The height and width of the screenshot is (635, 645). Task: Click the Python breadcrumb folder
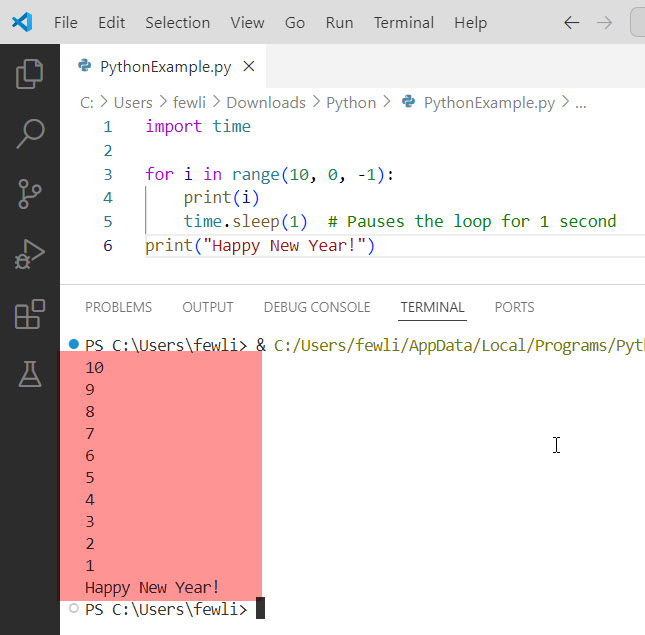351,102
